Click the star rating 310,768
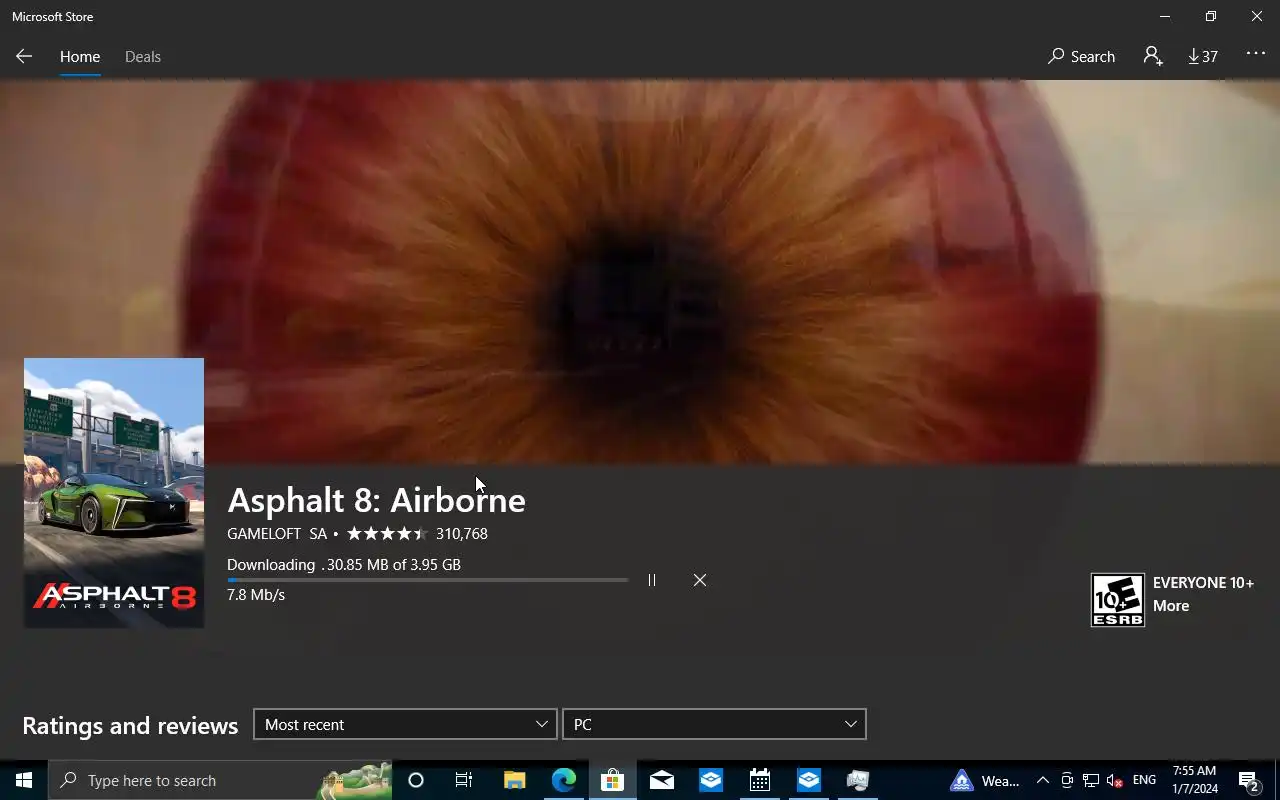 coord(417,534)
